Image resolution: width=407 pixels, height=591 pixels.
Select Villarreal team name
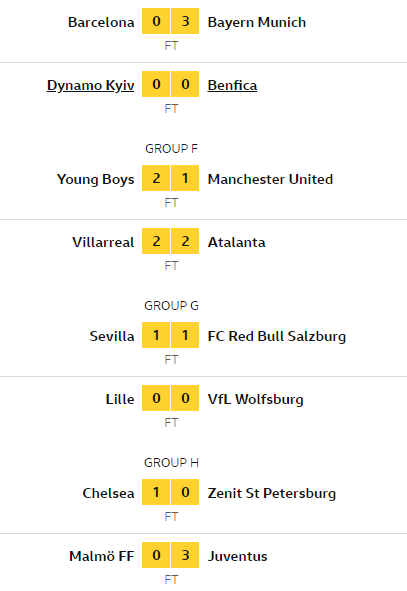click(103, 242)
